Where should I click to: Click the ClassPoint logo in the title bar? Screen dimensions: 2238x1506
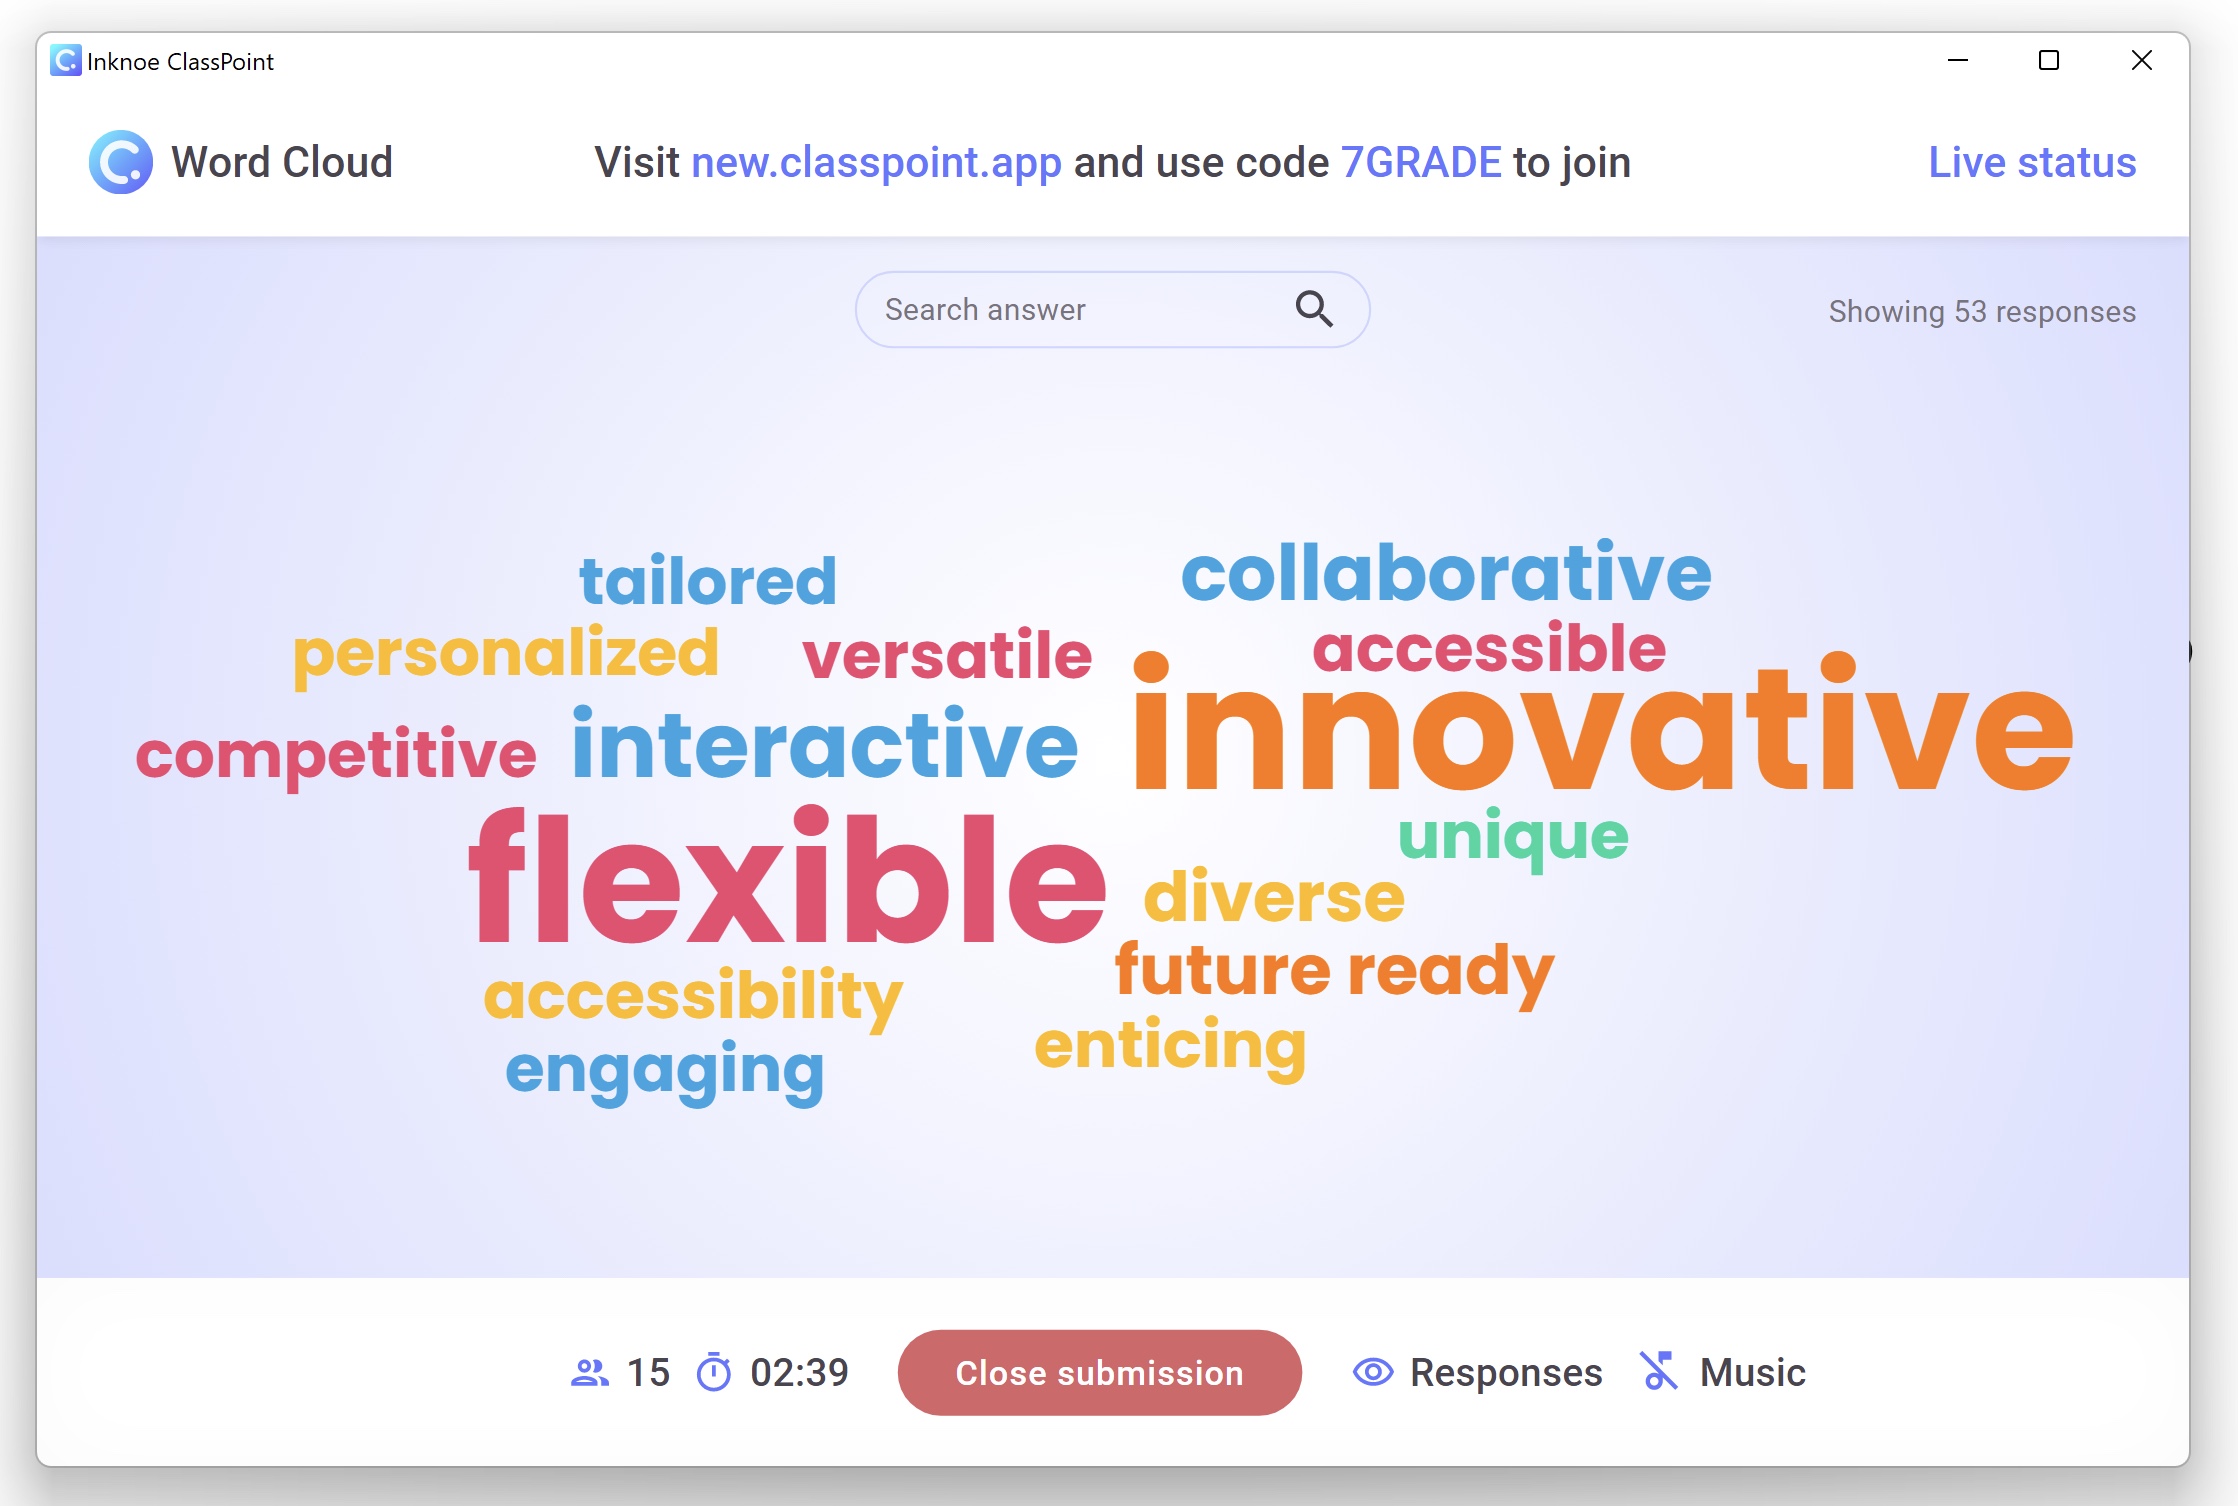pos(64,61)
